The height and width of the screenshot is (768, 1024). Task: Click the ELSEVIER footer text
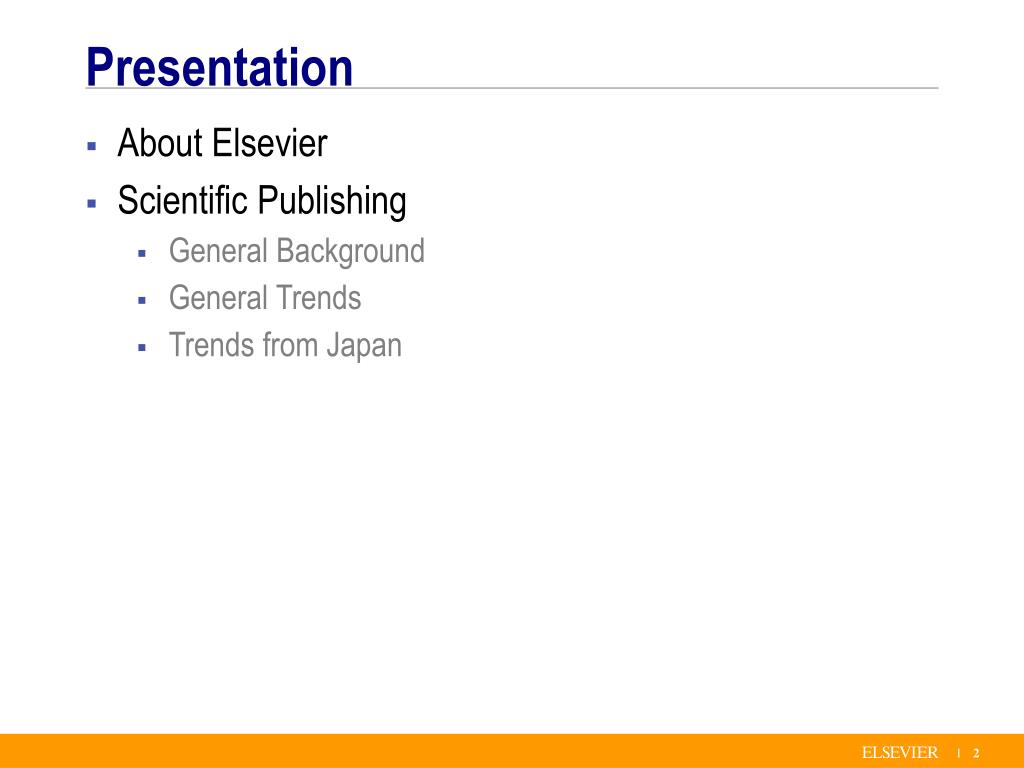899,752
